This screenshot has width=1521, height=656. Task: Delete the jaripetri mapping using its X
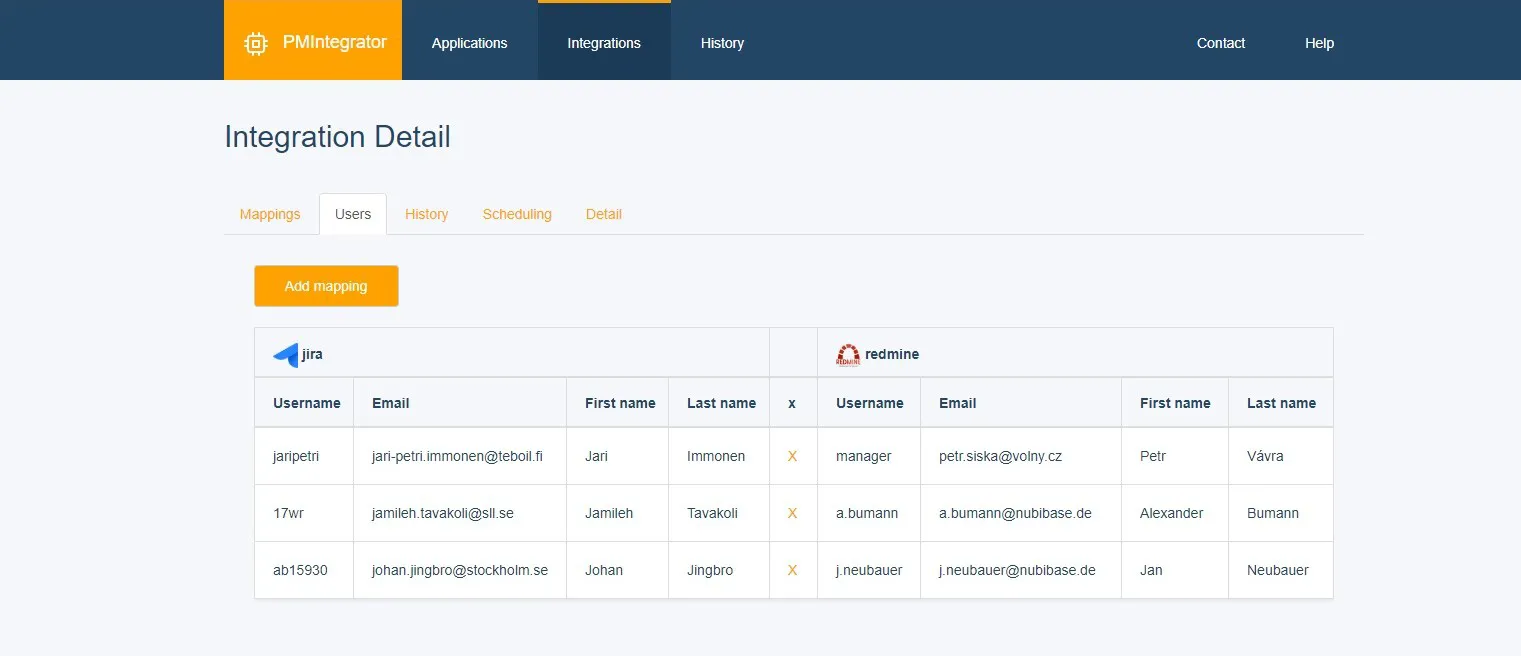[792, 456]
